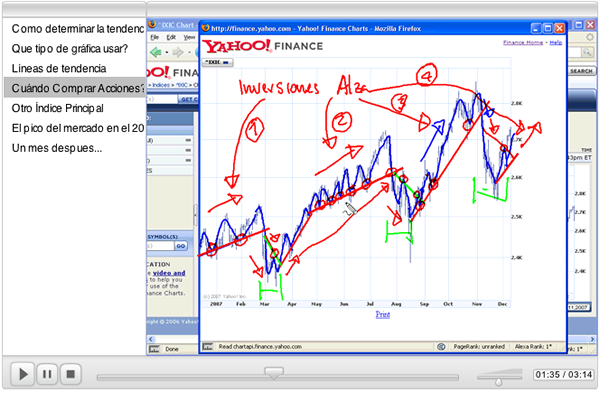Click the video progress seek handle
The image size is (600, 393).
pyautogui.click(x=274, y=373)
